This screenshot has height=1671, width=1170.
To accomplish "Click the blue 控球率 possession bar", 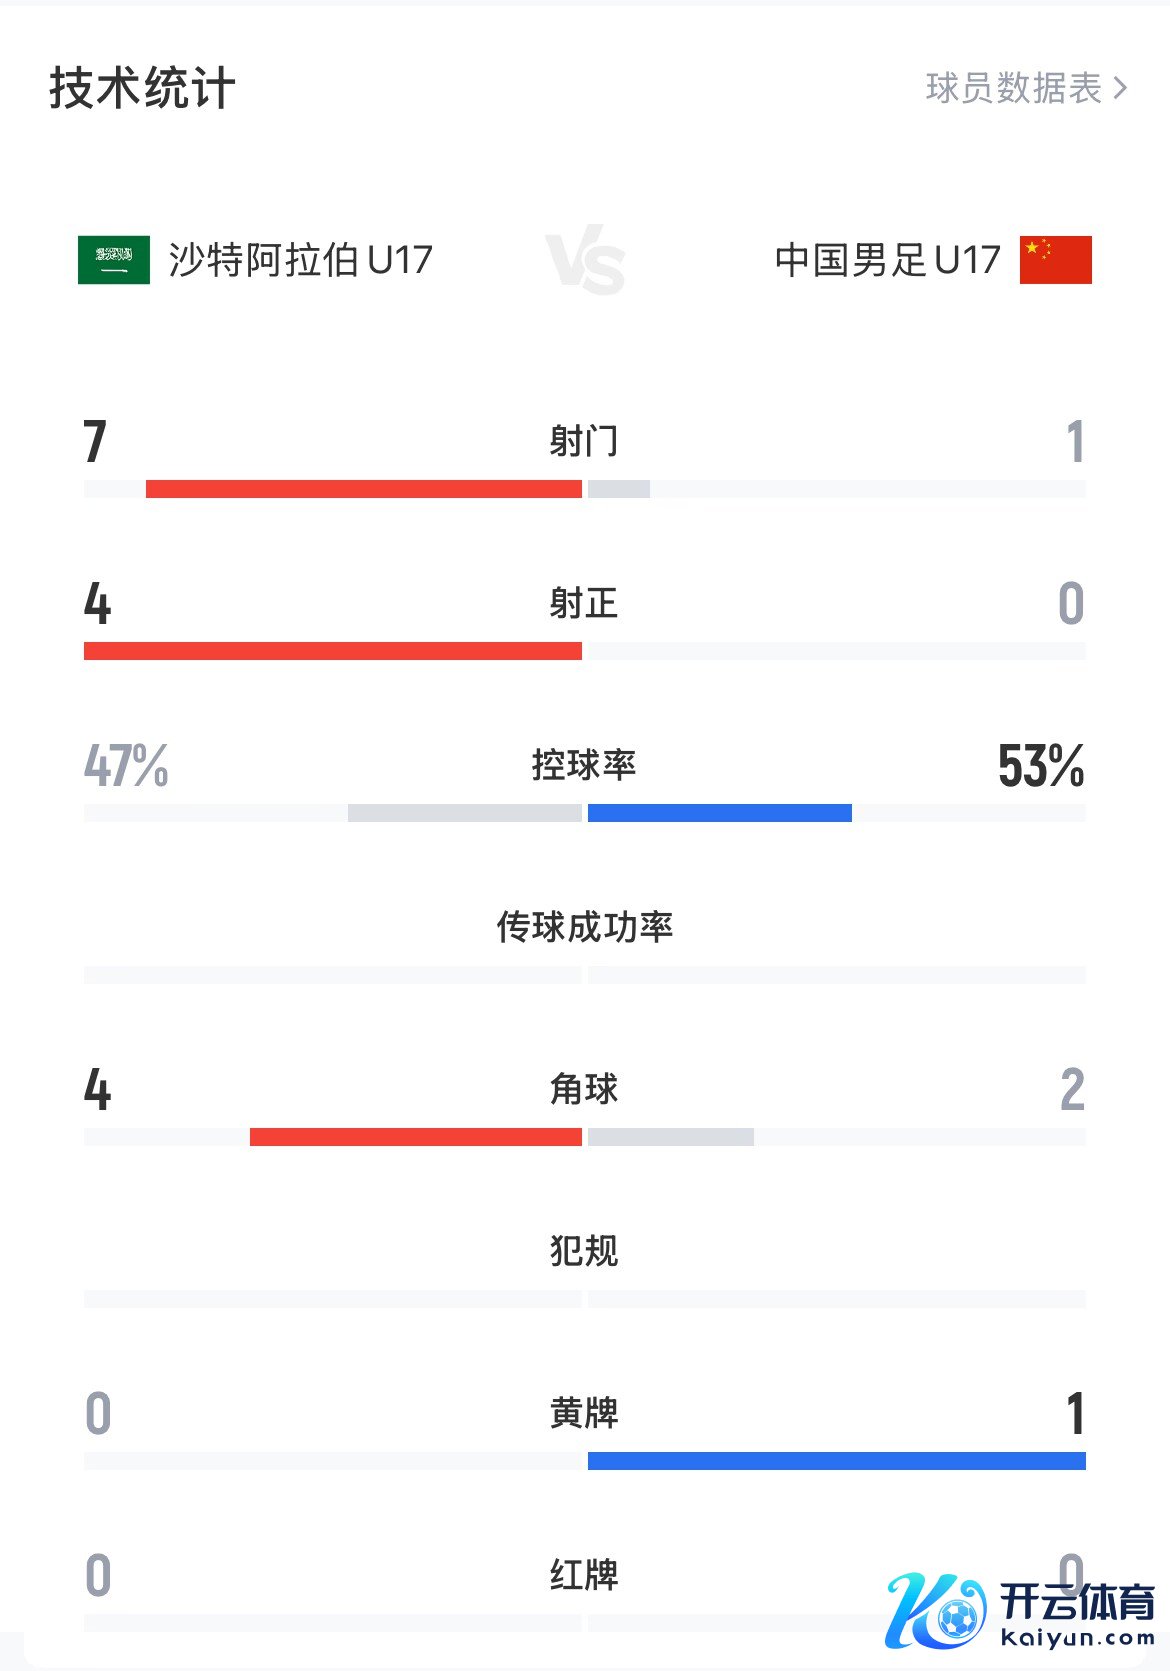I will [x=720, y=813].
